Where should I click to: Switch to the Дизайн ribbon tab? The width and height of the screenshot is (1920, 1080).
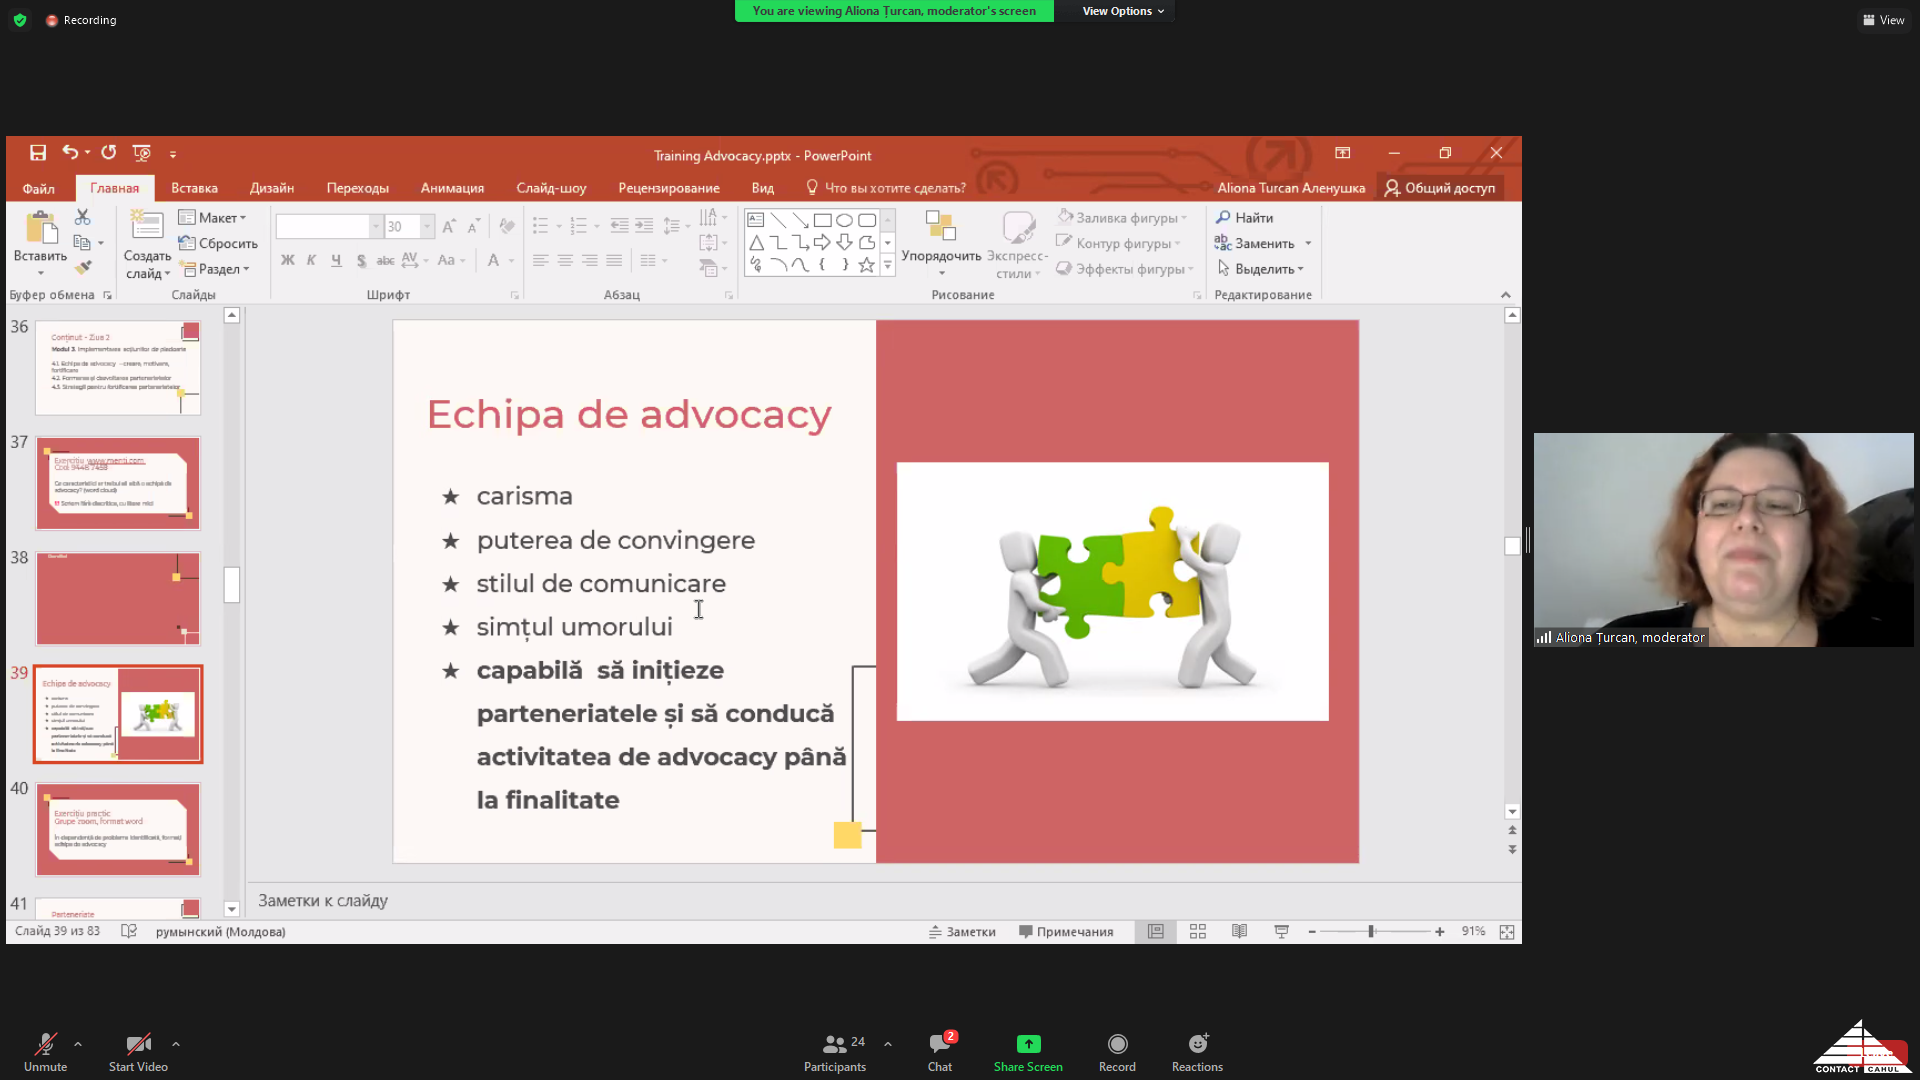[x=272, y=188]
